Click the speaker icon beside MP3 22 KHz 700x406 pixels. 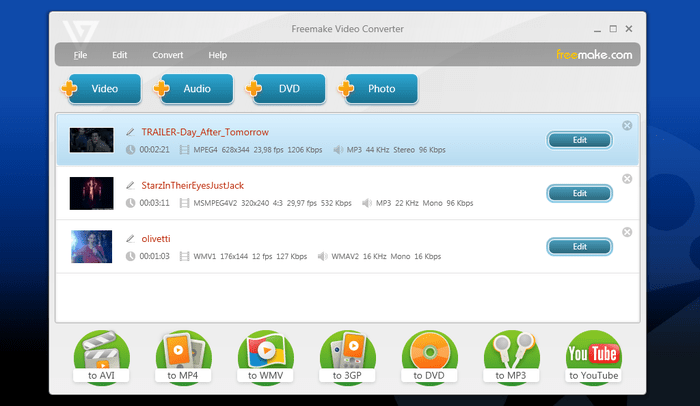[x=367, y=203]
